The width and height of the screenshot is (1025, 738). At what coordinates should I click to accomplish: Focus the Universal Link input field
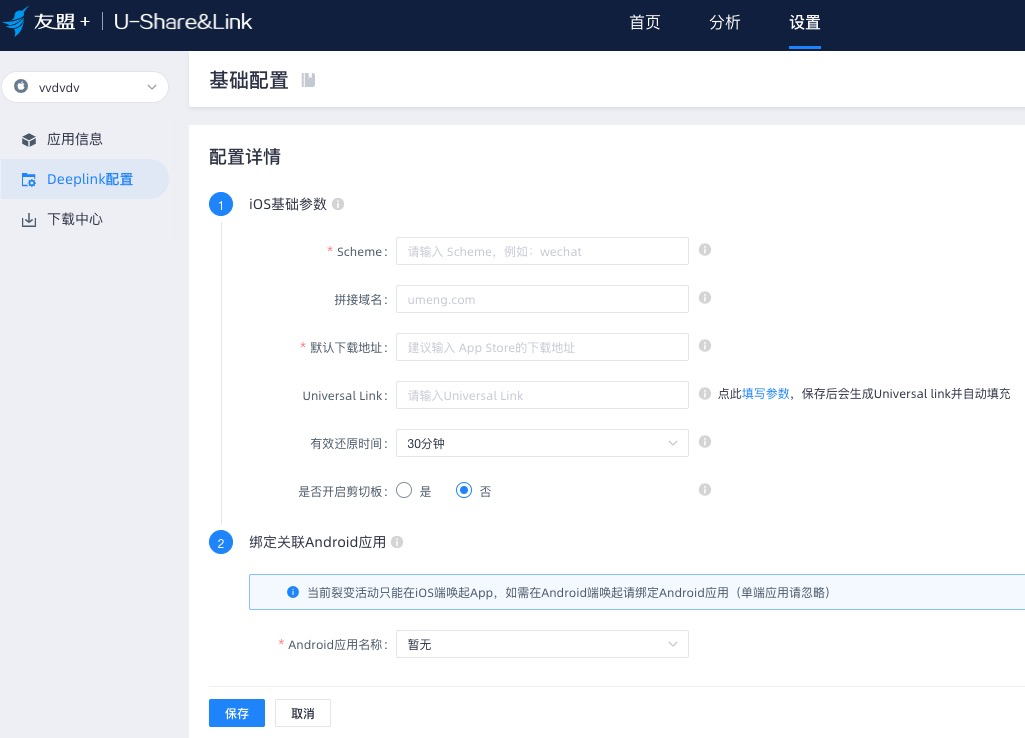pos(542,395)
